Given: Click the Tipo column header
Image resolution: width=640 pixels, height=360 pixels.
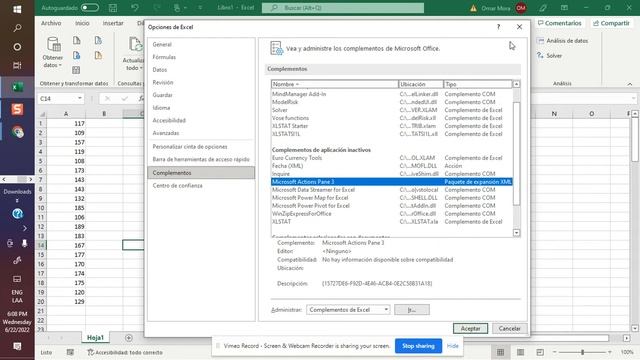Looking at the screenshot, I should coord(478,84).
